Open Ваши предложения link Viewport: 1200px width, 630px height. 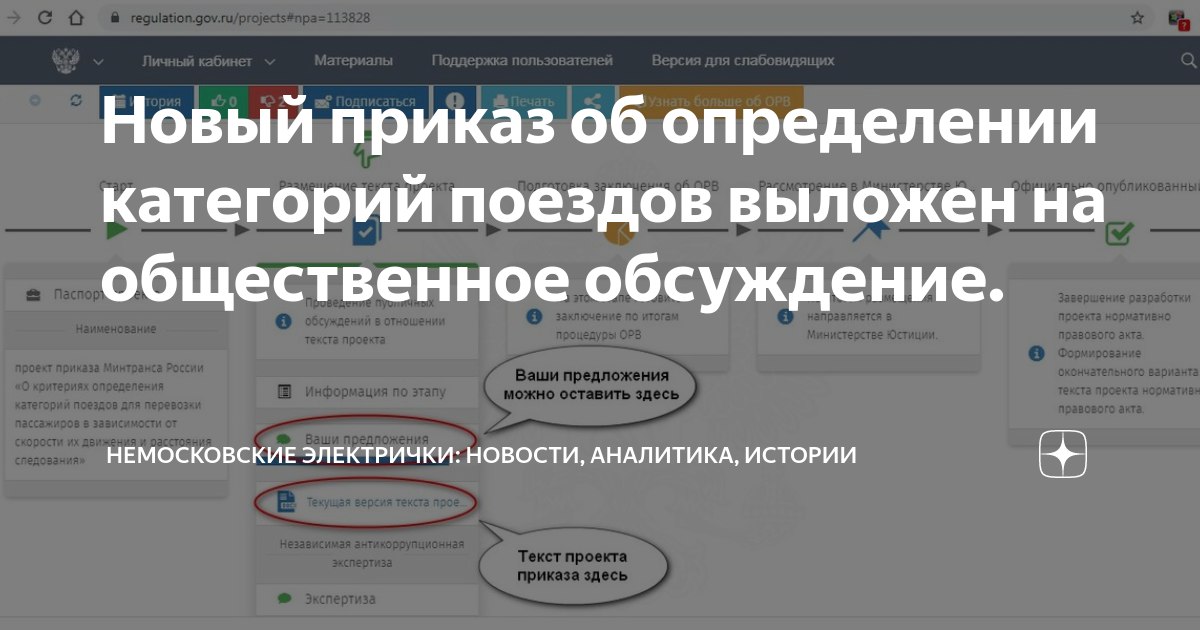pos(366,439)
